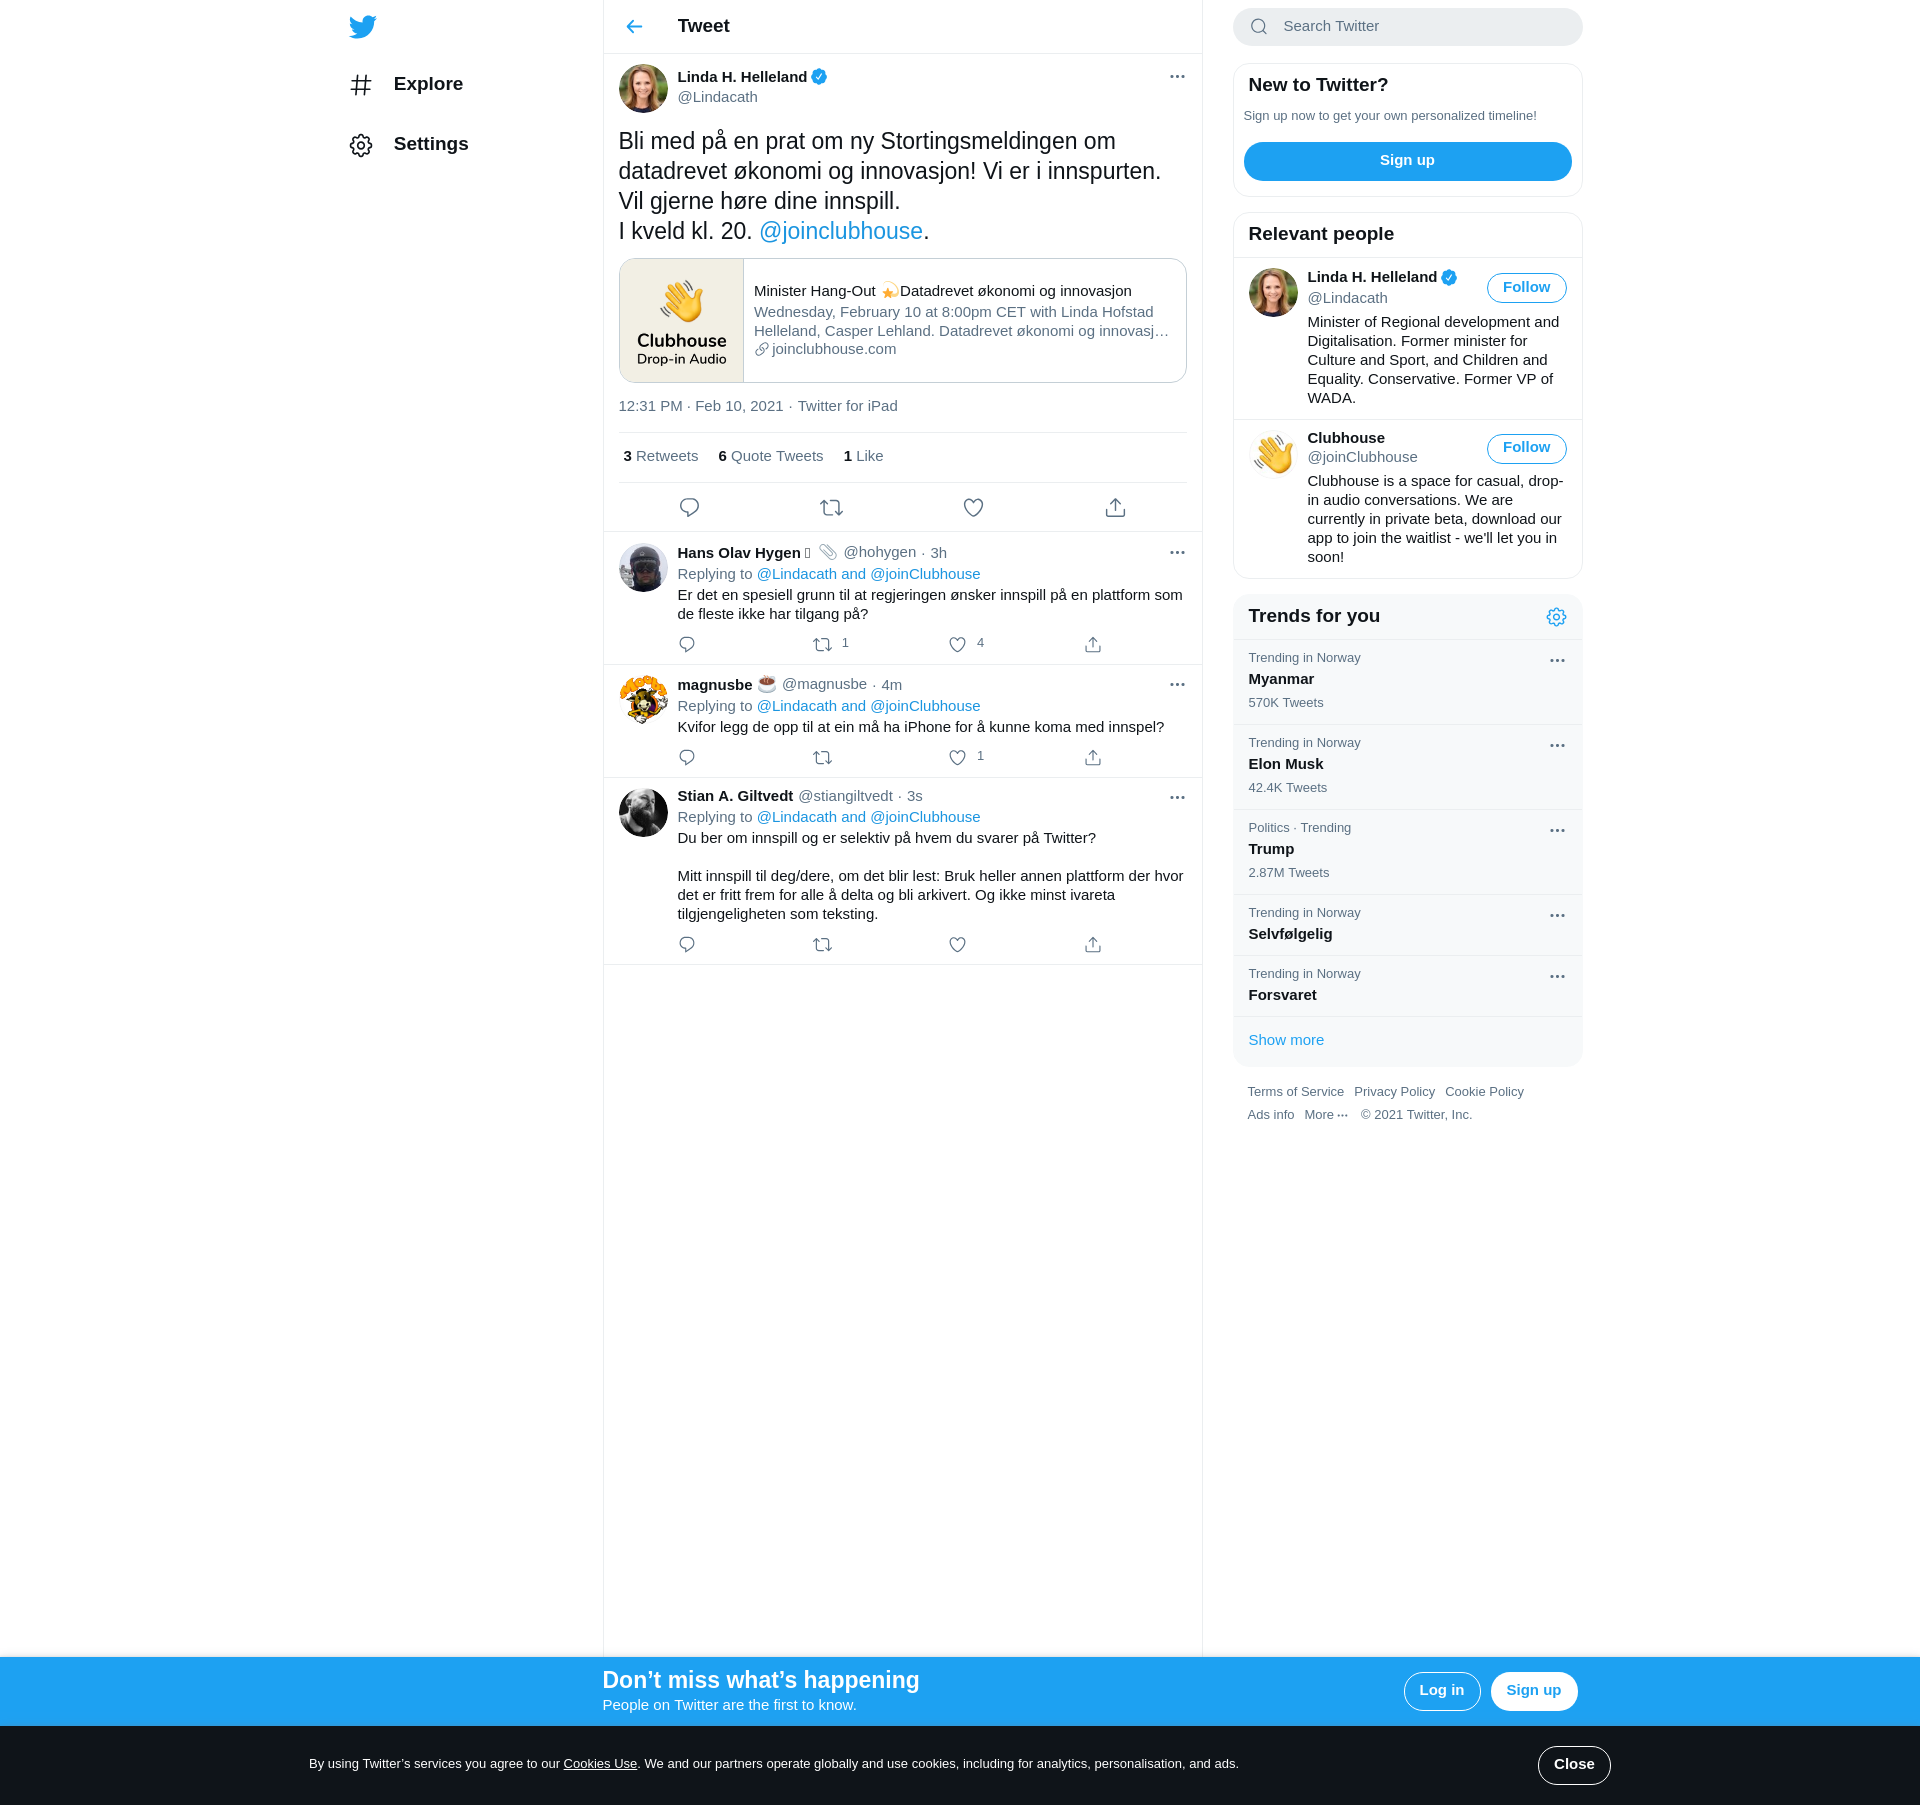Viewport: 1920px width, 1805px height.
Task: Open the Myanmar trend
Action: tap(1407, 681)
